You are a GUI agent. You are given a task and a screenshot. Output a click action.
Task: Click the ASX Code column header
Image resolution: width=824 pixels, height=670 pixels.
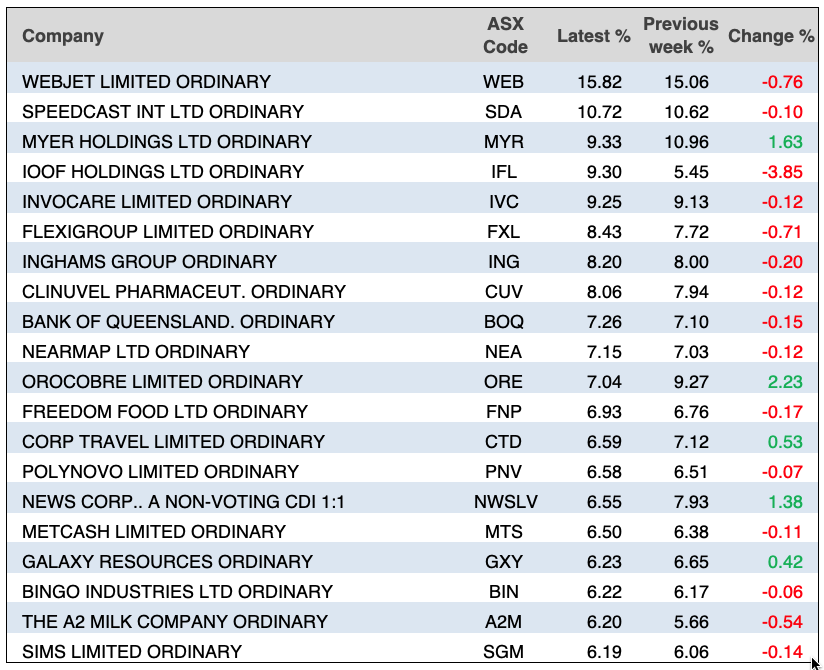(x=504, y=36)
